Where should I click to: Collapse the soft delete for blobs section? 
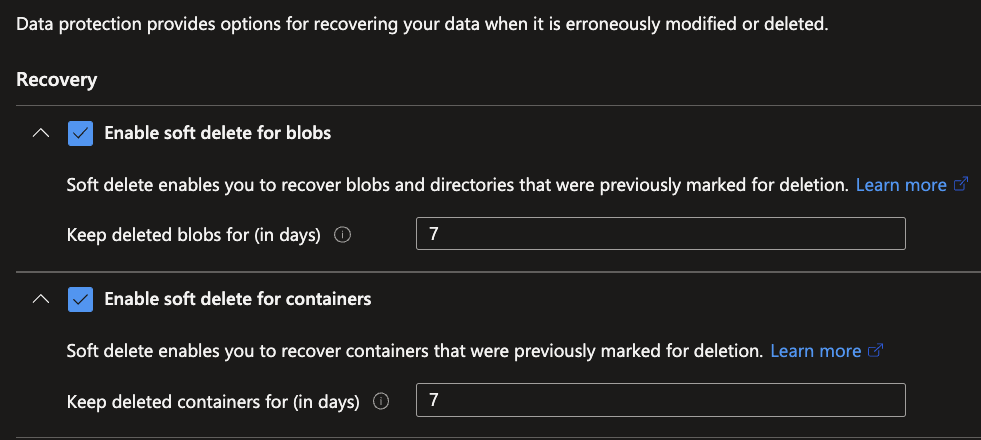pyautogui.click(x=40, y=132)
